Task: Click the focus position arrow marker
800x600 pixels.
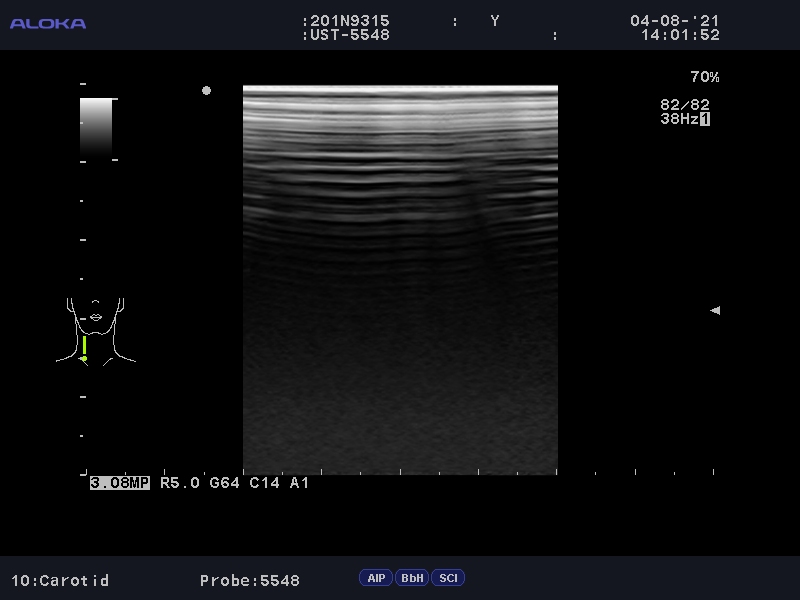Action: point(715,311)
